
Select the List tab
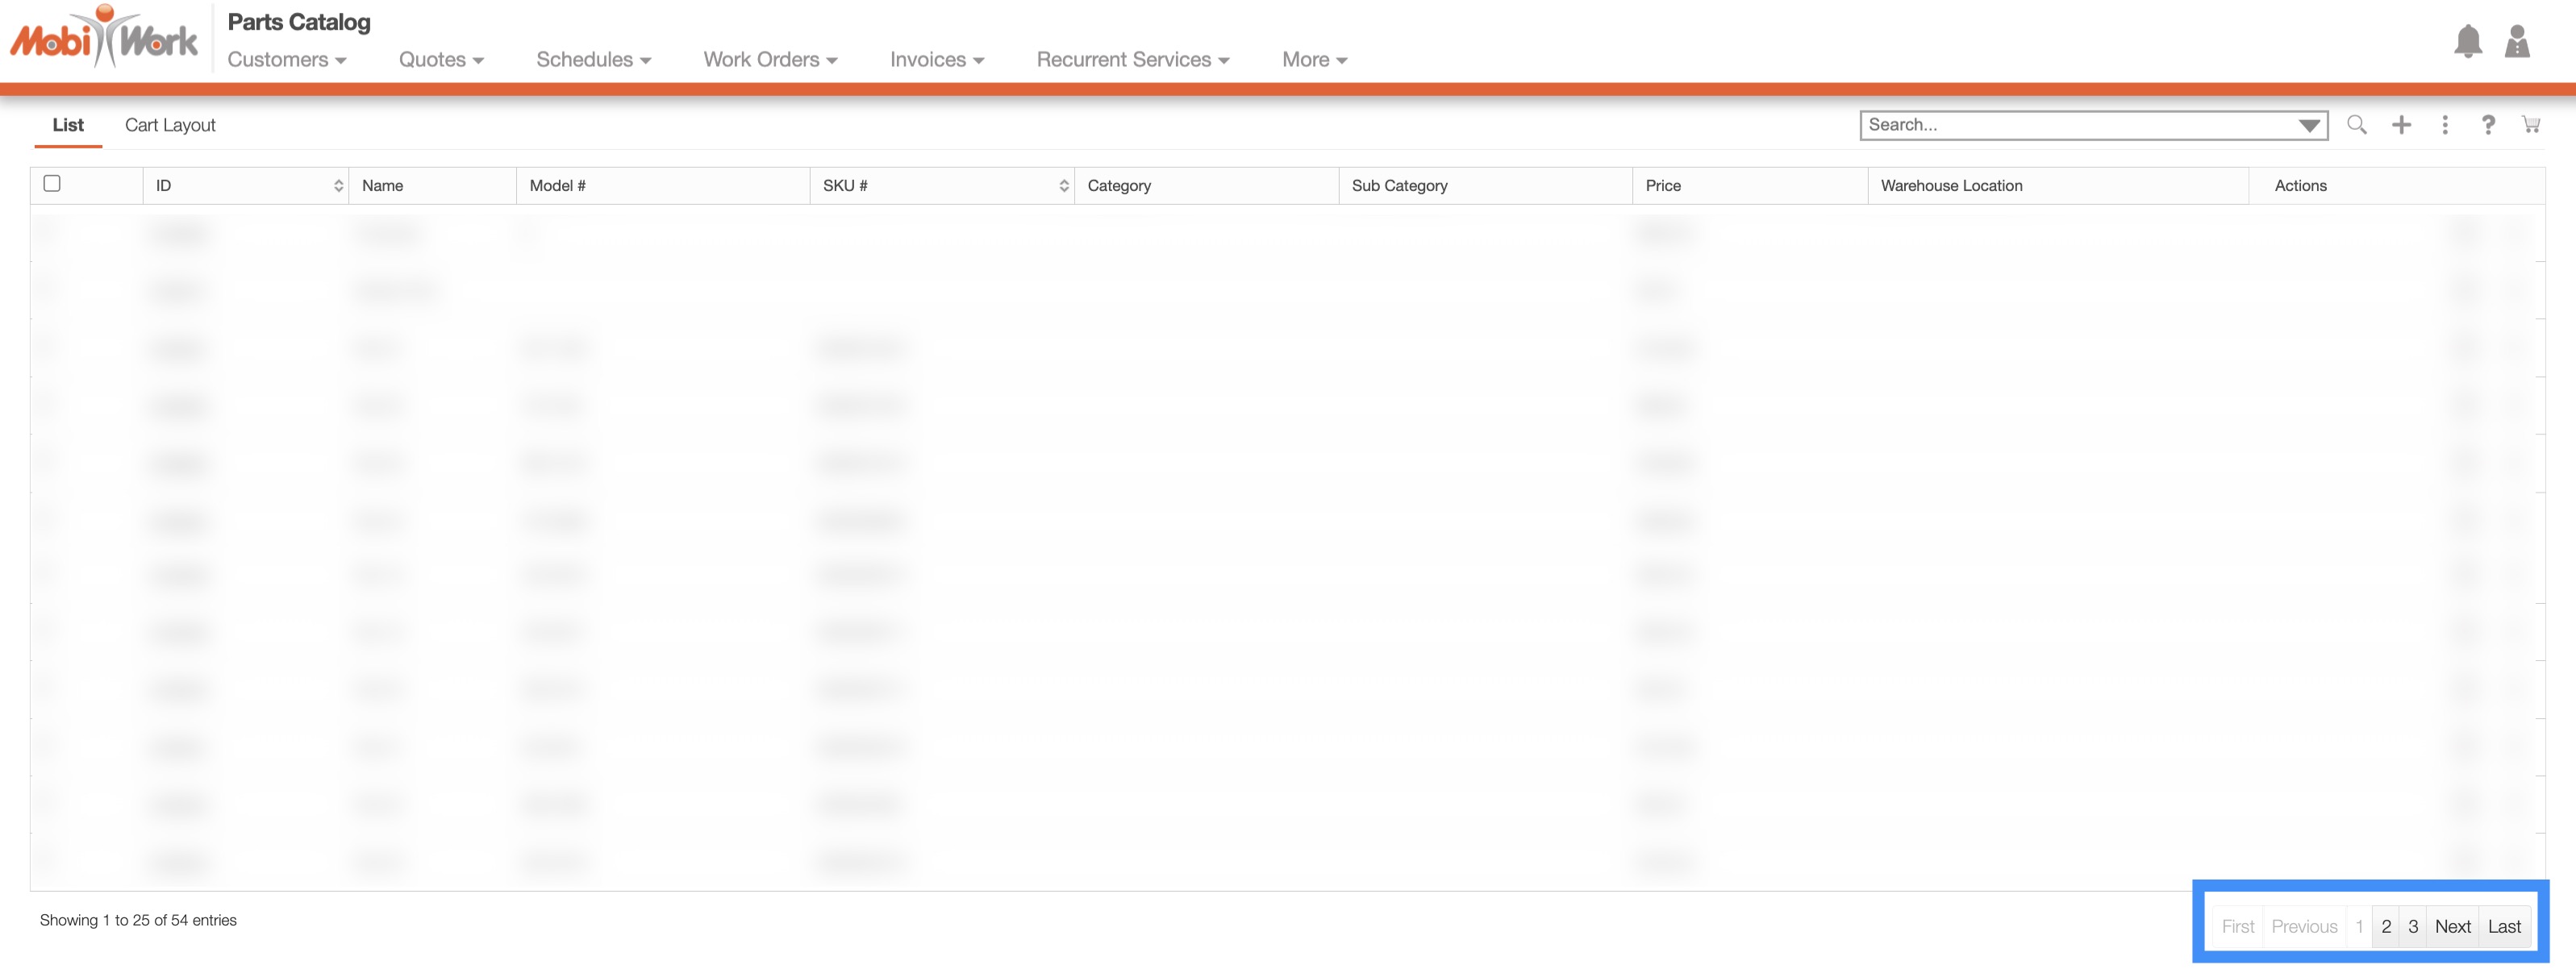pyautogui.click(x=68, y=125)
